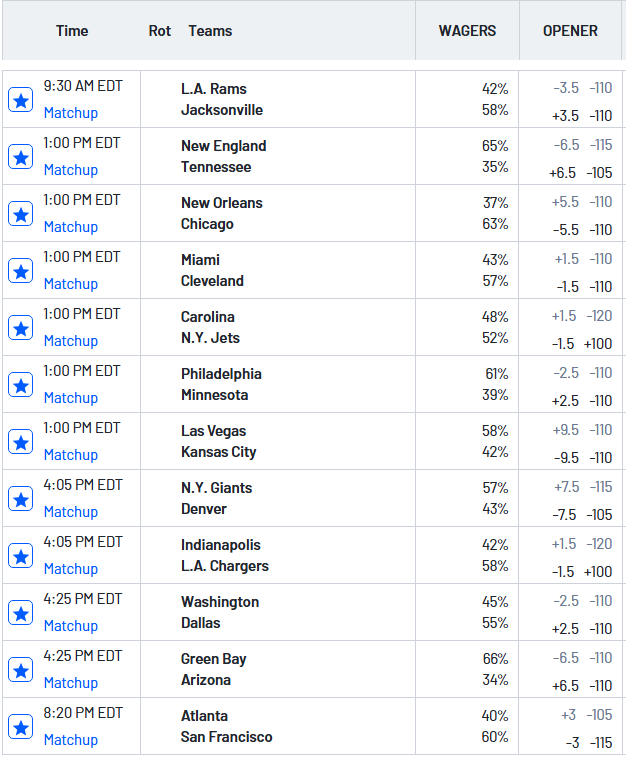The width and height of the screenshot is (626, 759).
Task: Select the Green Bay -6.5 opener line
Action: tap(582, 658)
